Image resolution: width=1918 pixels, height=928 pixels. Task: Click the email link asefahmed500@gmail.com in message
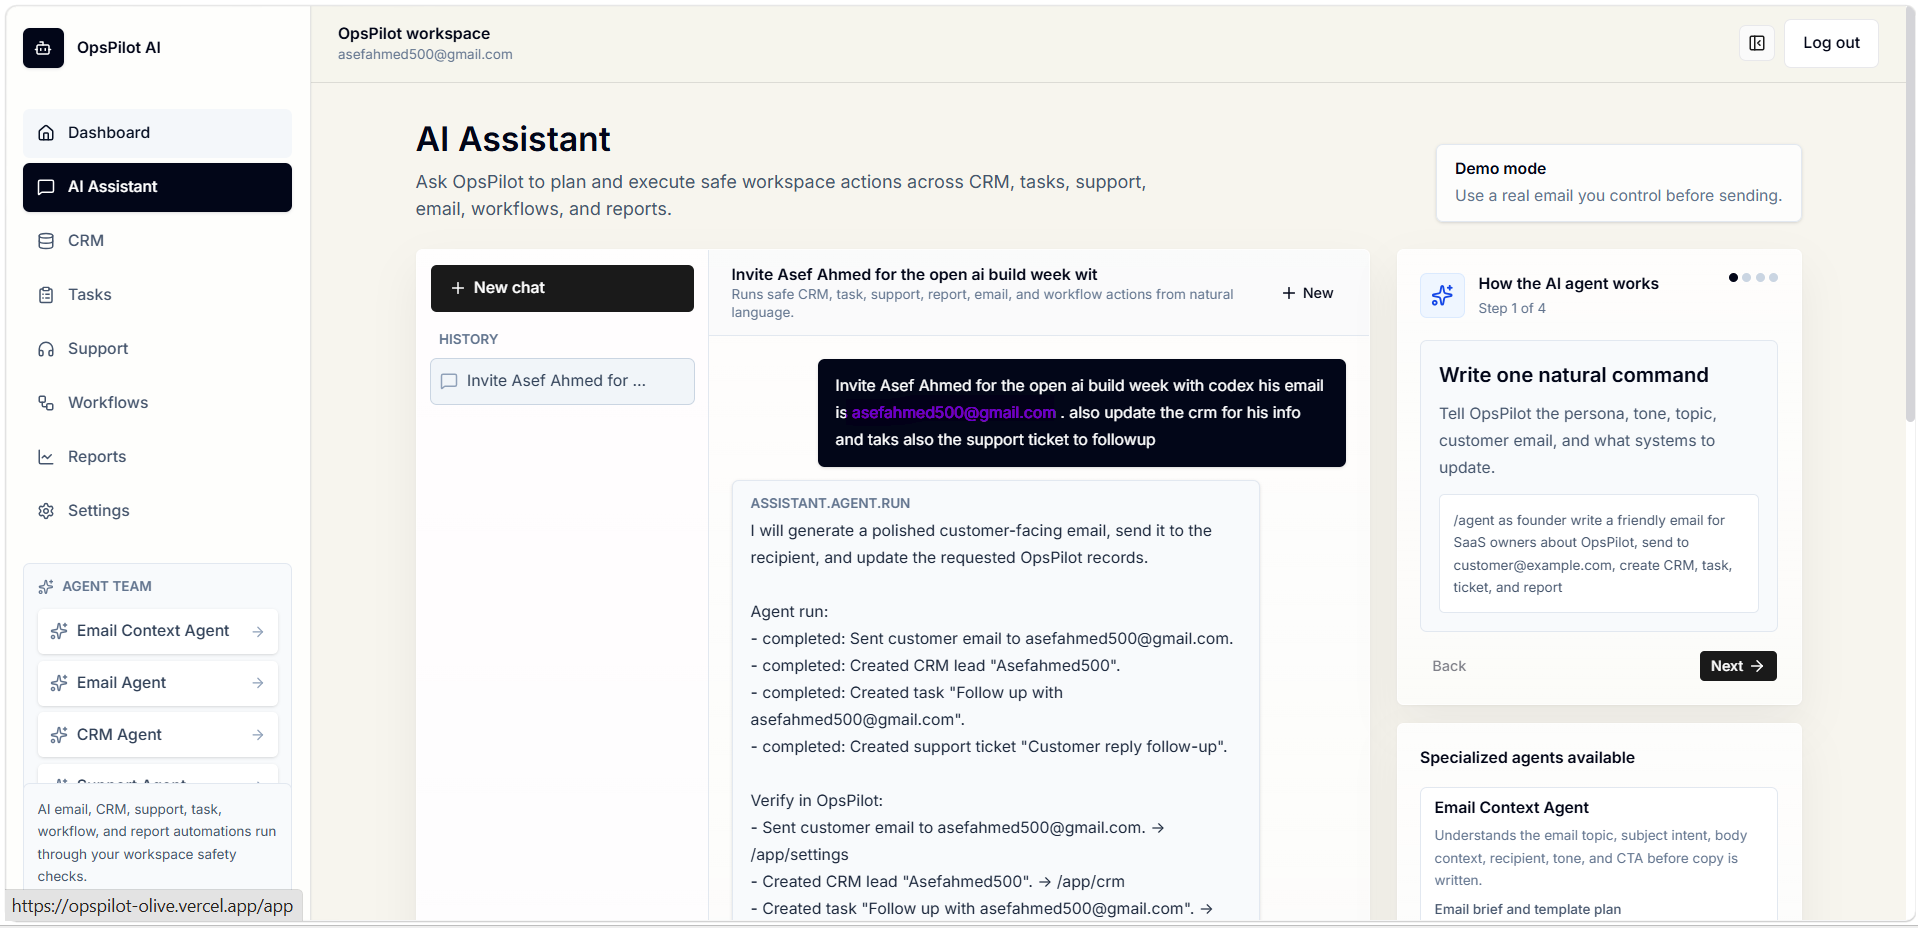pyautogui.click(x=954, y=413)
